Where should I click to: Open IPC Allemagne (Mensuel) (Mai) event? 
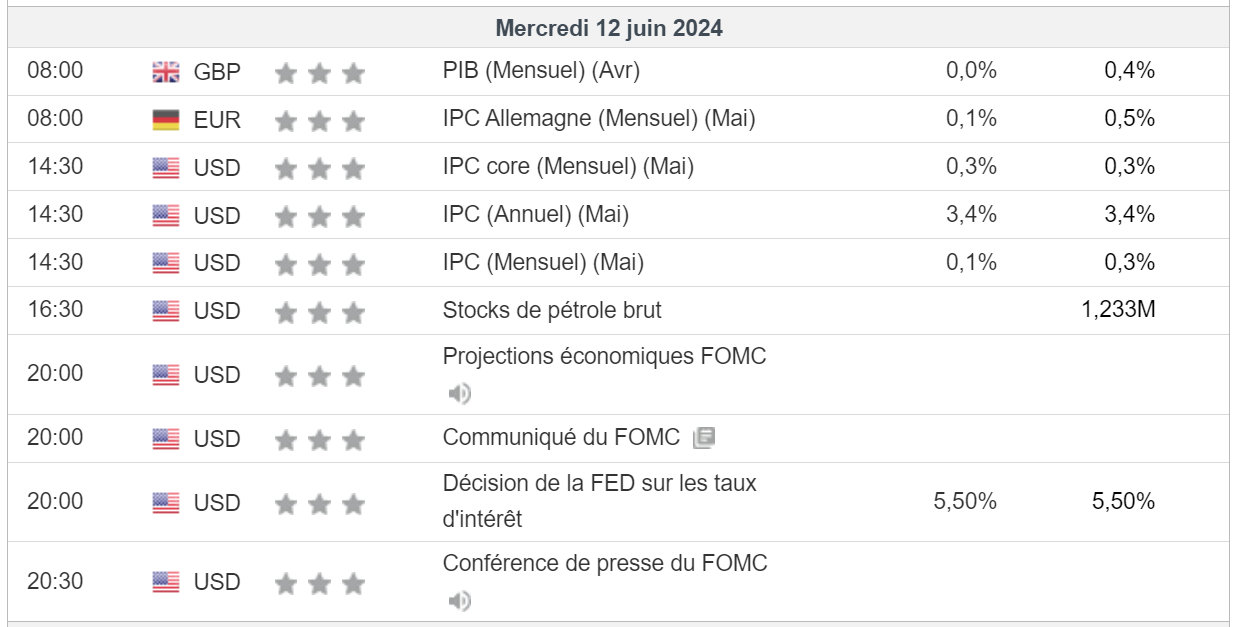point(598,119)
